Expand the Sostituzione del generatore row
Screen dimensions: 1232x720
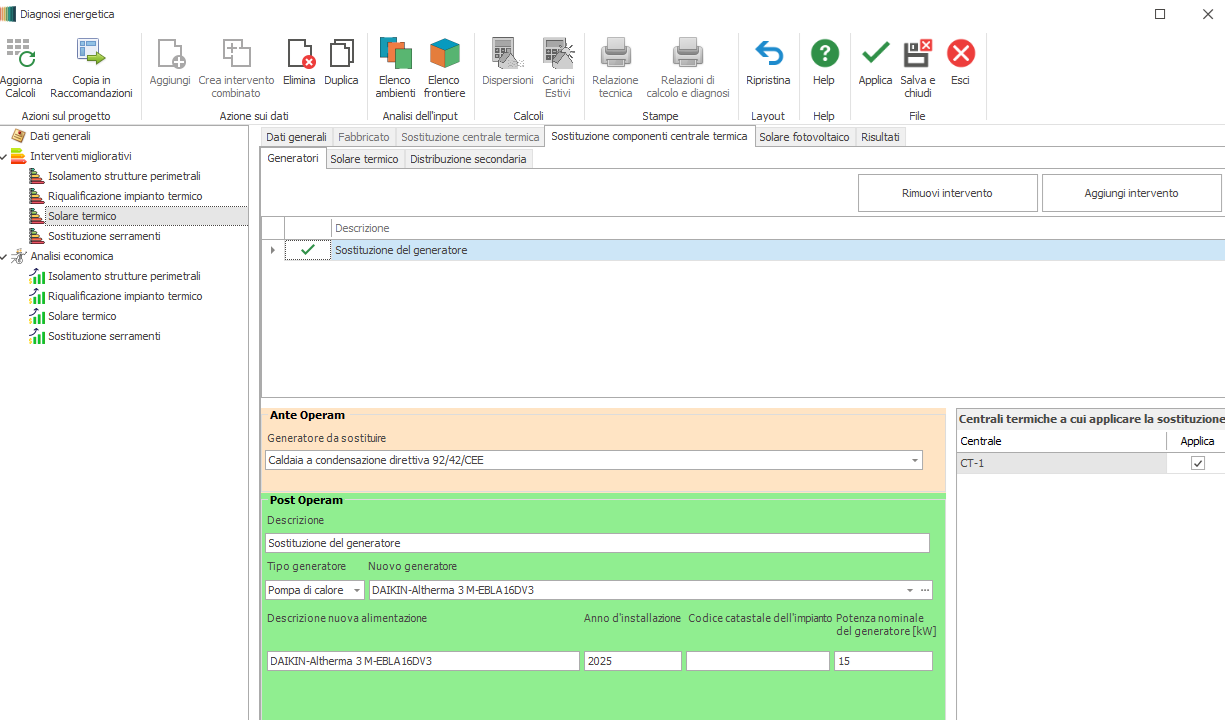point(273,250)
